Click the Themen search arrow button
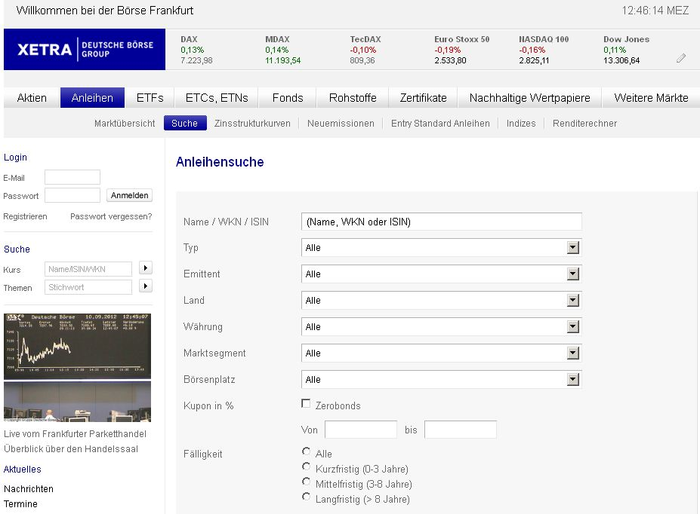The image size is (700, 514). pyautogui.click(x=146, y=286)
